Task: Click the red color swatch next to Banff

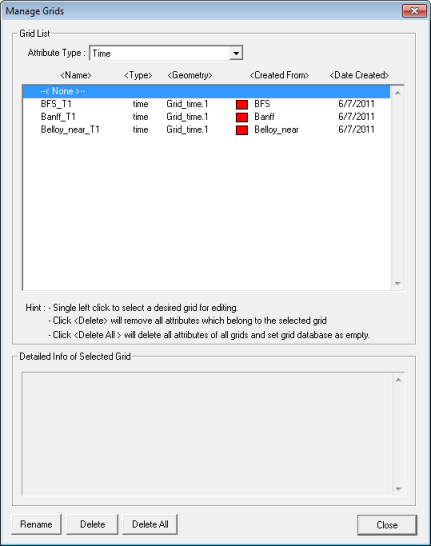Action: point(242,117)
